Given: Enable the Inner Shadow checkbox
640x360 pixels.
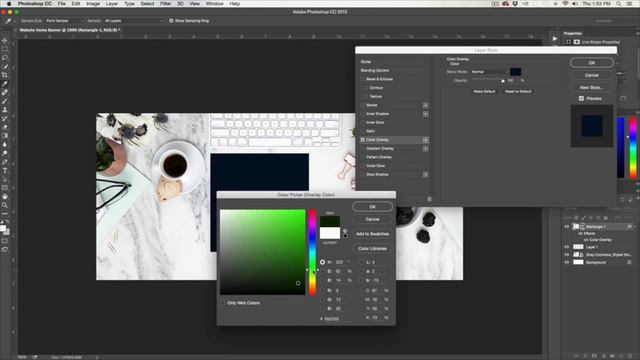Looking at the screenshot, I should [x=362, y=114].
